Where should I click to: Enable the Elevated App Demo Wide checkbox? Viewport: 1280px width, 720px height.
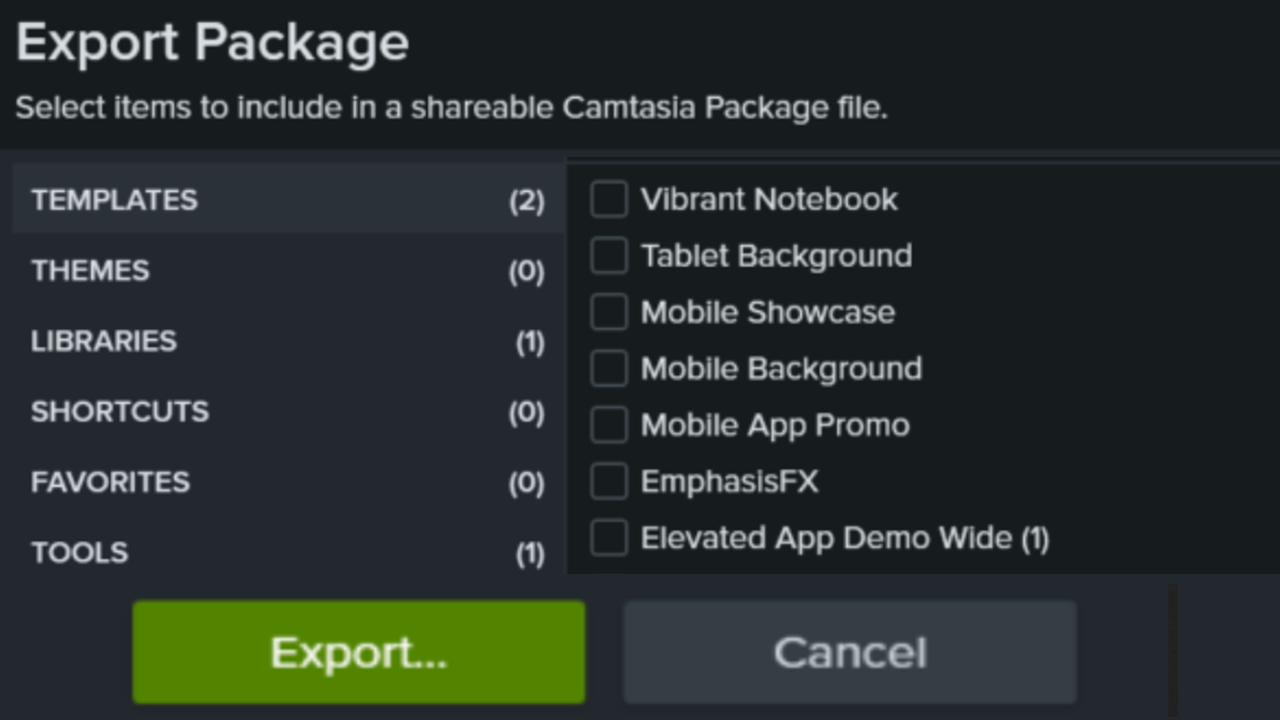(609, 537)
